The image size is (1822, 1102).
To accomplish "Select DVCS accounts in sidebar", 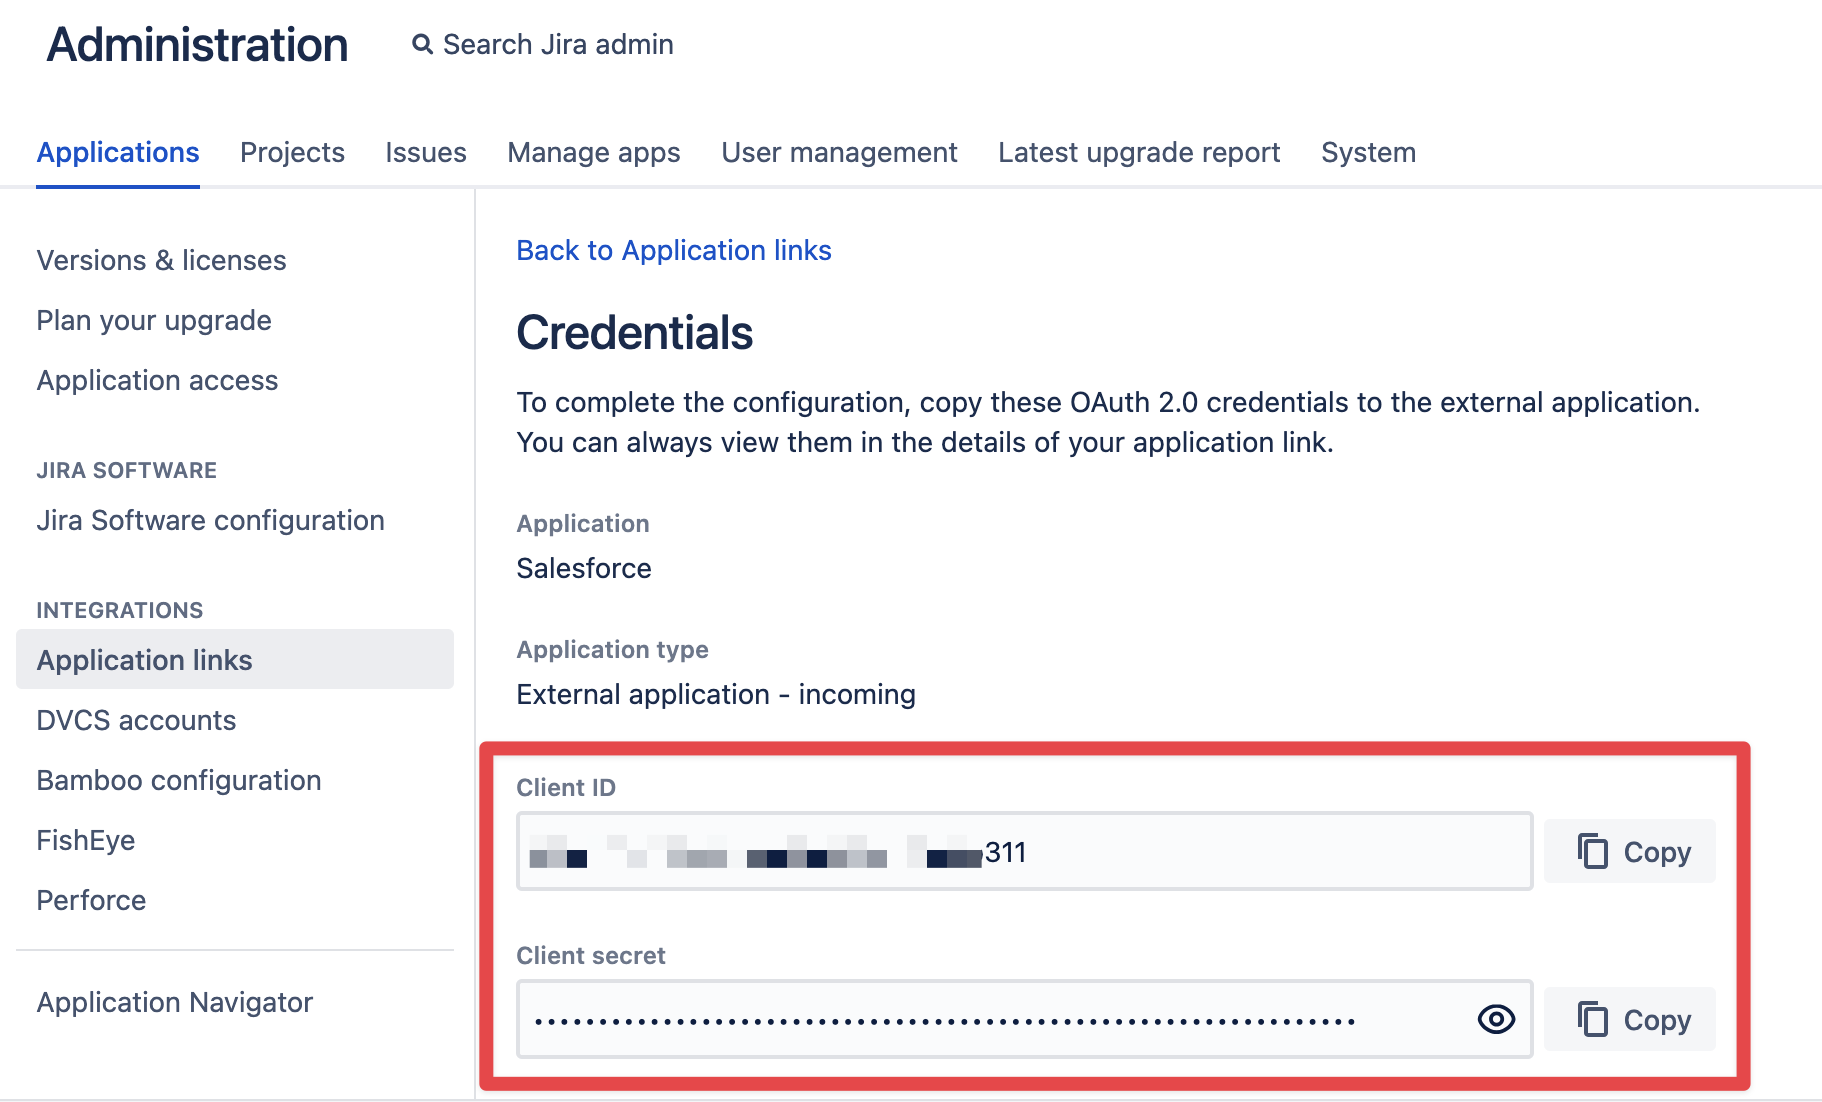I will coord(136,720).
